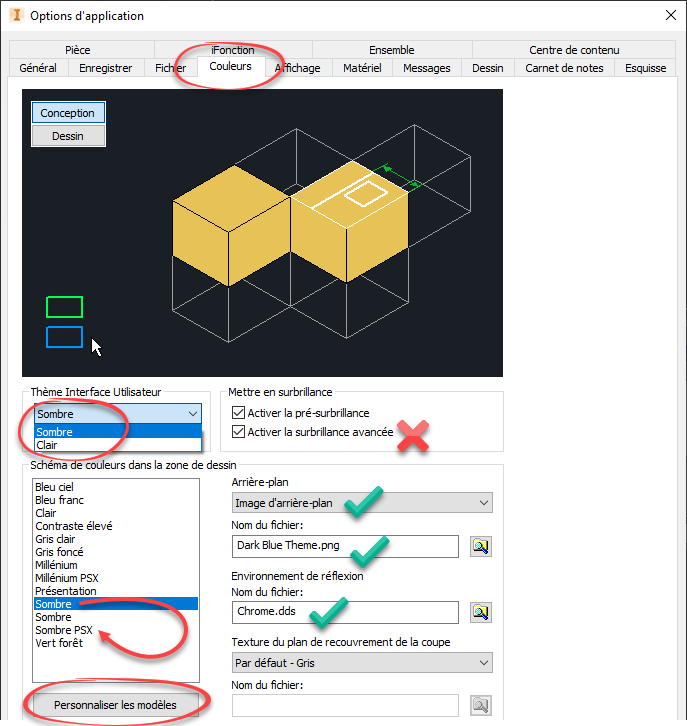Click the green rectangle color sample
This screenshot has width=687, height=726.
click(x=64, y=307)
